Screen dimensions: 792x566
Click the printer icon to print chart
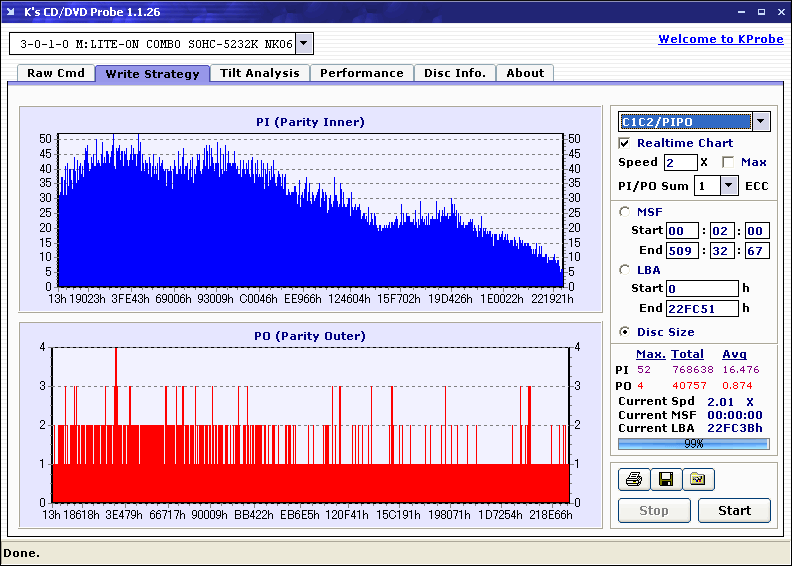(633, 480)
